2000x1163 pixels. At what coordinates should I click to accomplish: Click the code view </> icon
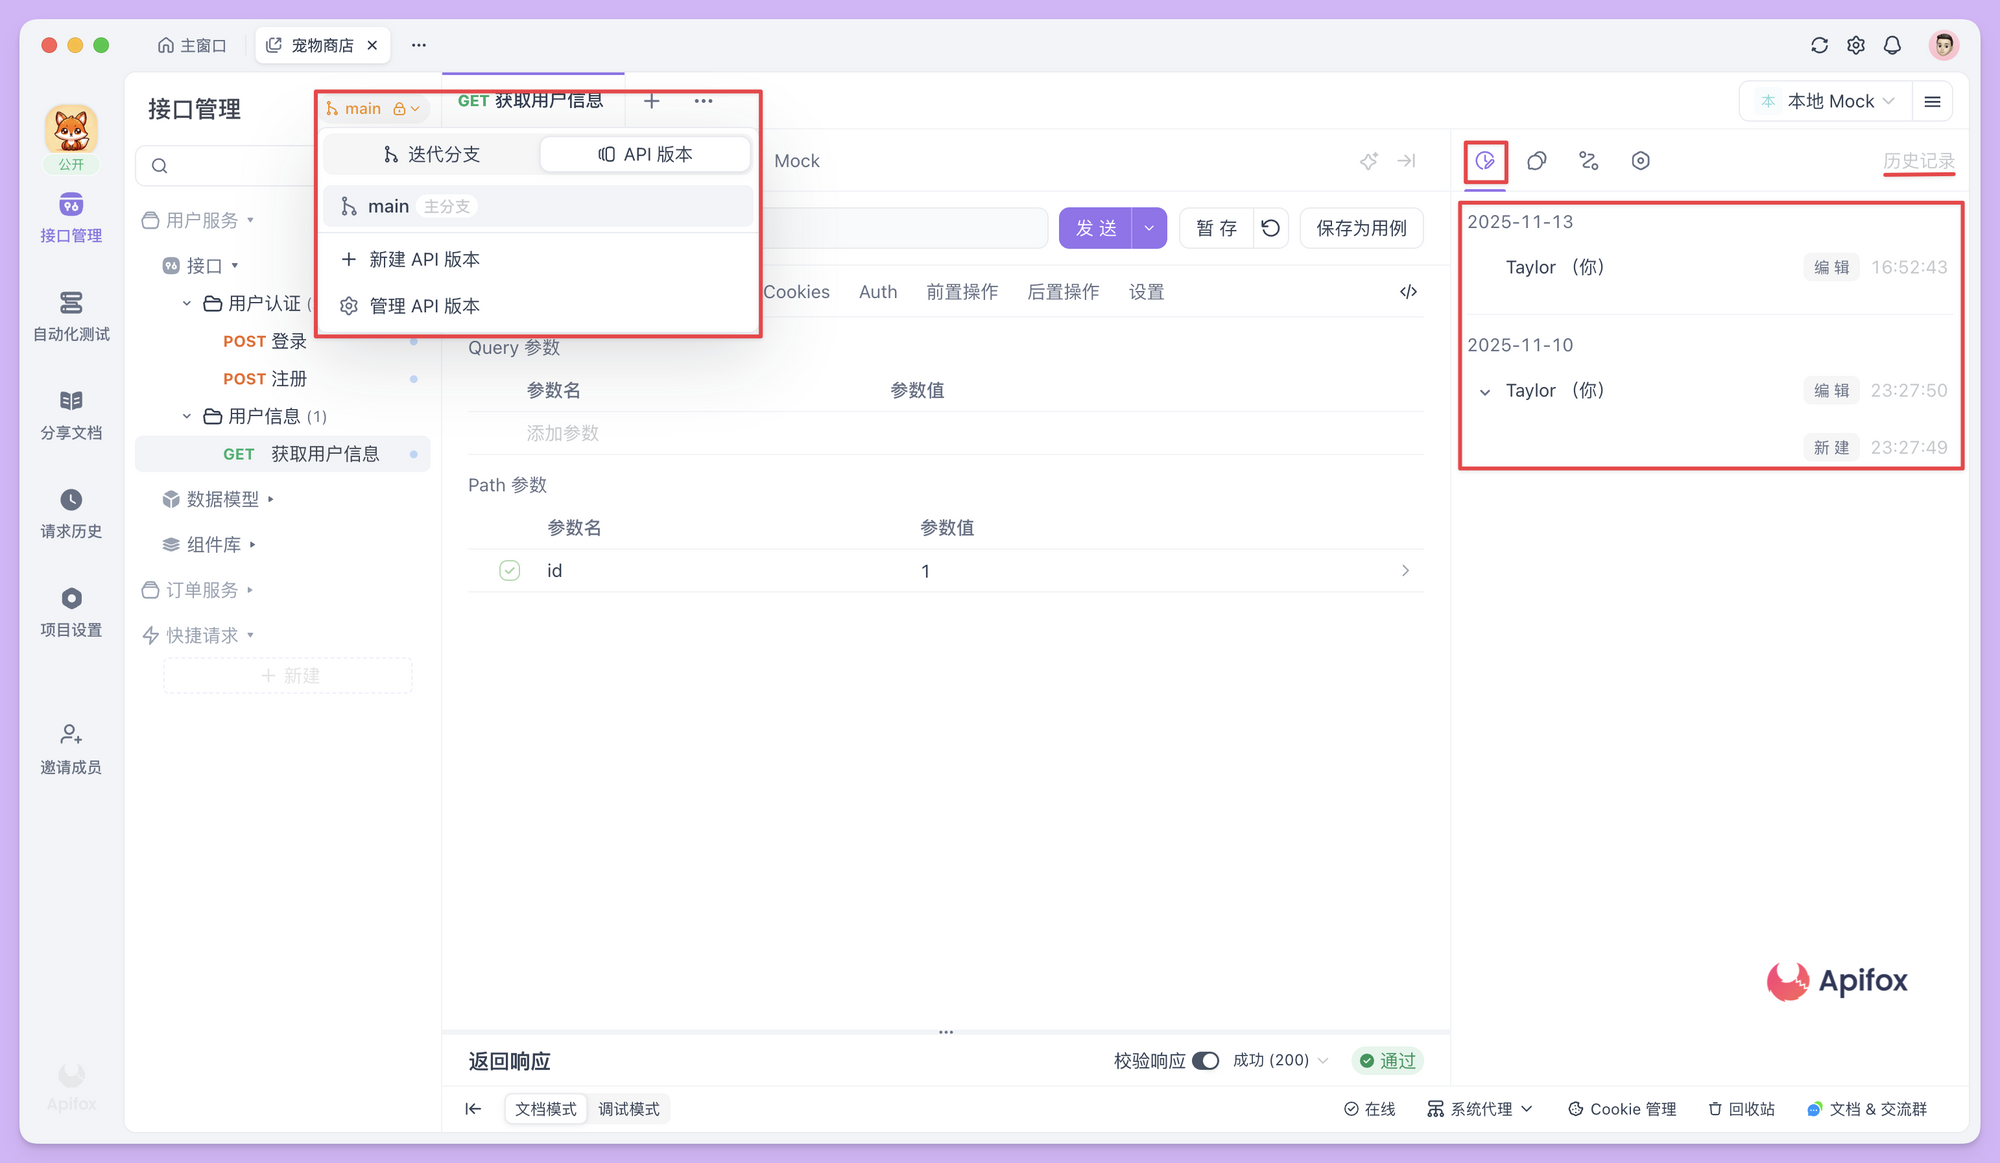(1408, 291)
